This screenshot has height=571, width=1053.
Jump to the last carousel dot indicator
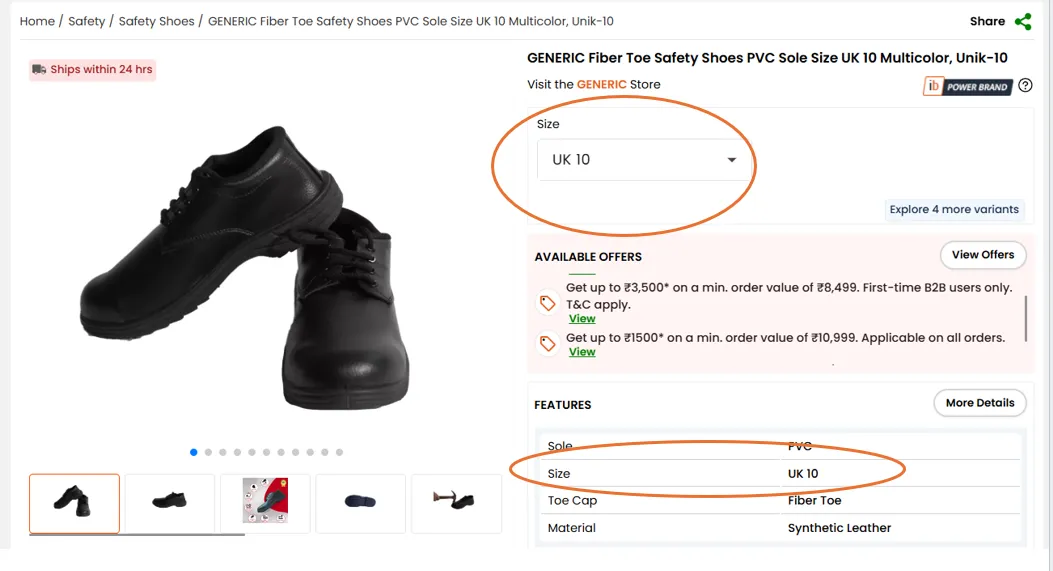(x=339, y=452)
